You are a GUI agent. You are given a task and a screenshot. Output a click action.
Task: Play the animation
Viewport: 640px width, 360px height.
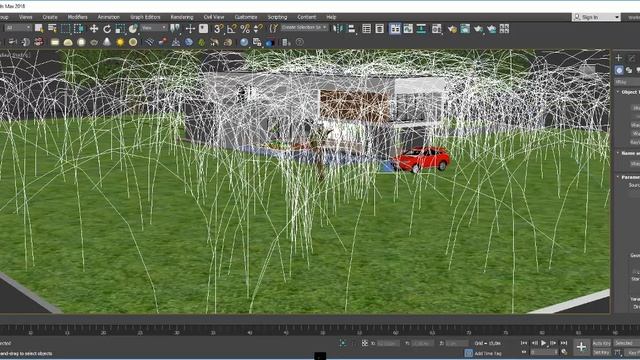(544, 343)
